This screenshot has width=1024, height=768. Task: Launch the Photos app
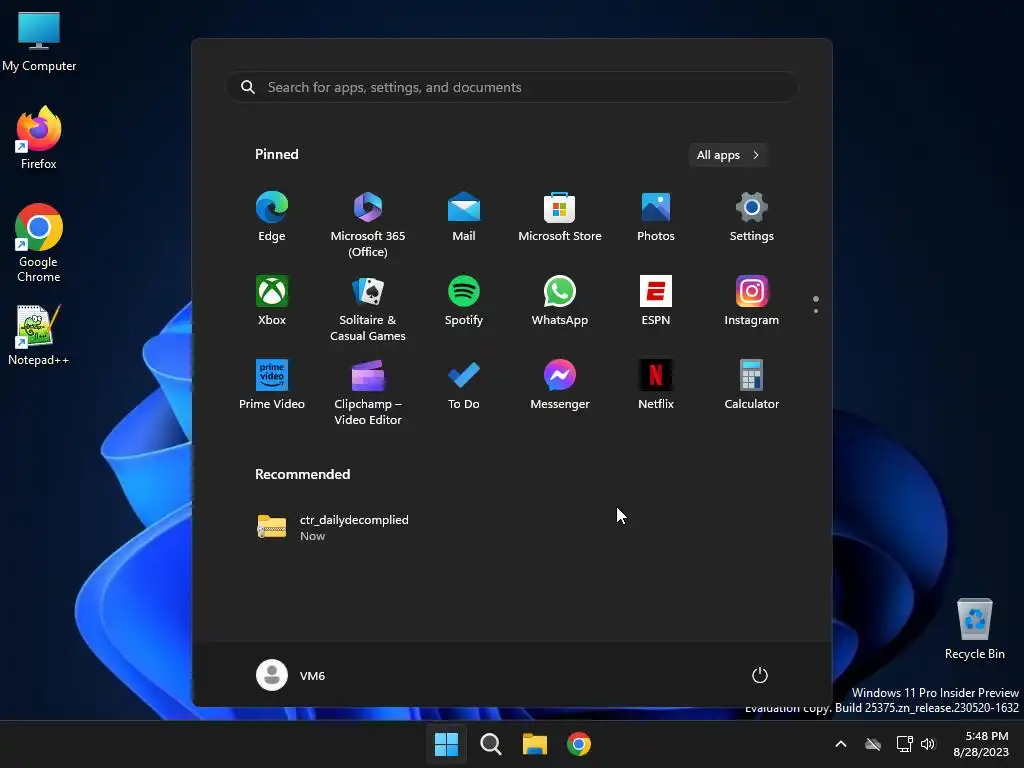tap(656, 217)
